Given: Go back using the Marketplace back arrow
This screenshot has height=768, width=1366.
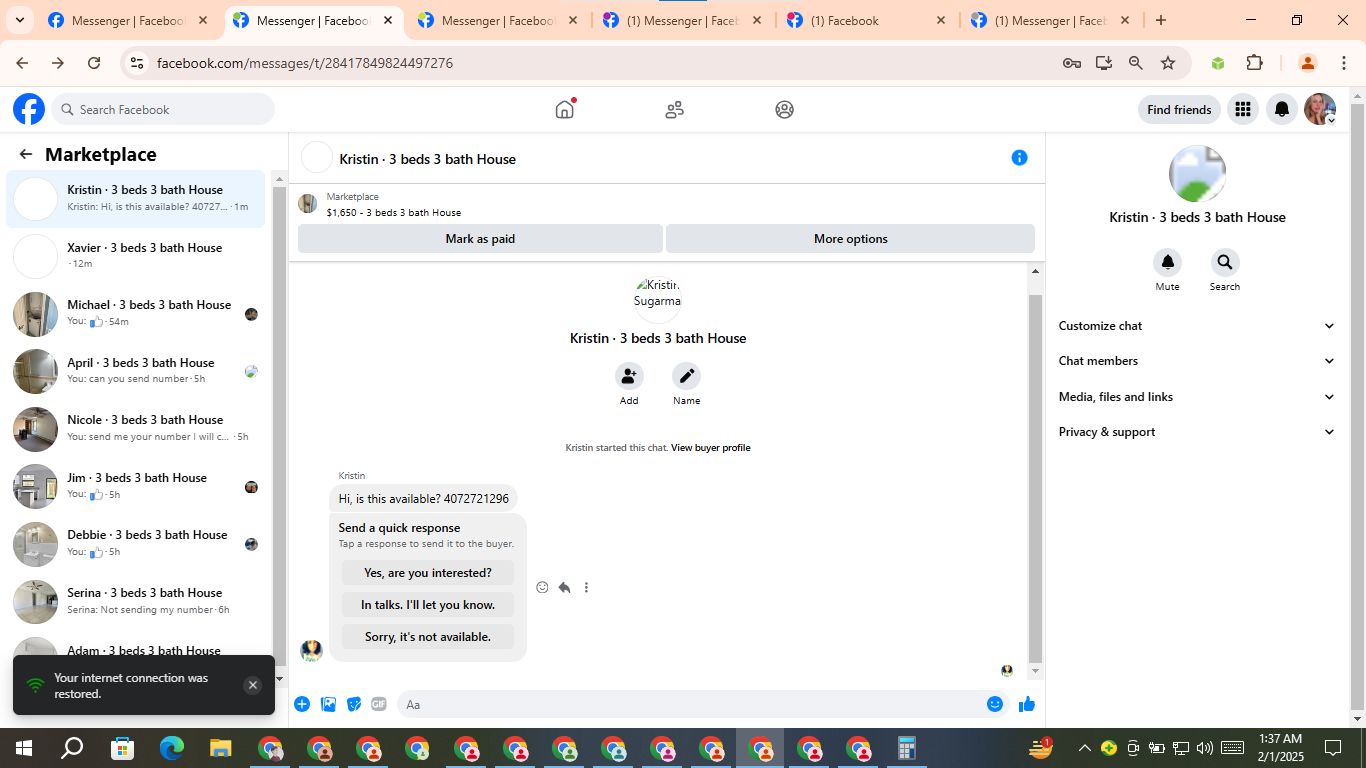Looking at the screenshot, I should 26,154.
